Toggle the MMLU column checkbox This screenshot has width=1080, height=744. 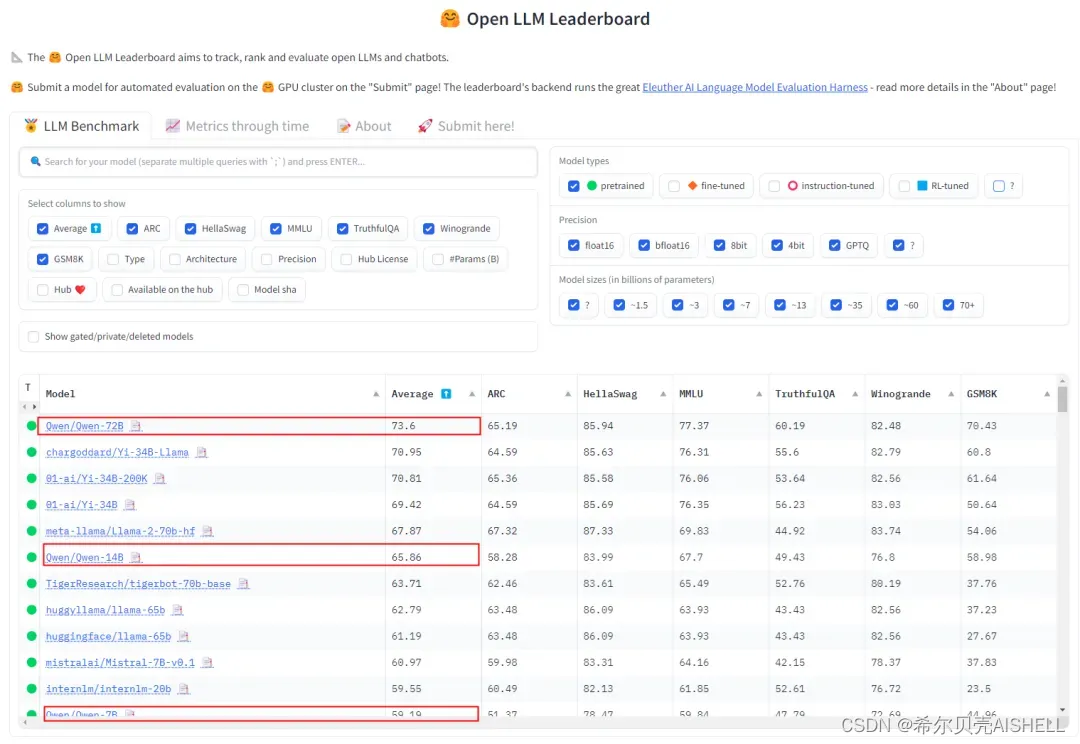click(x=276, y=229)
